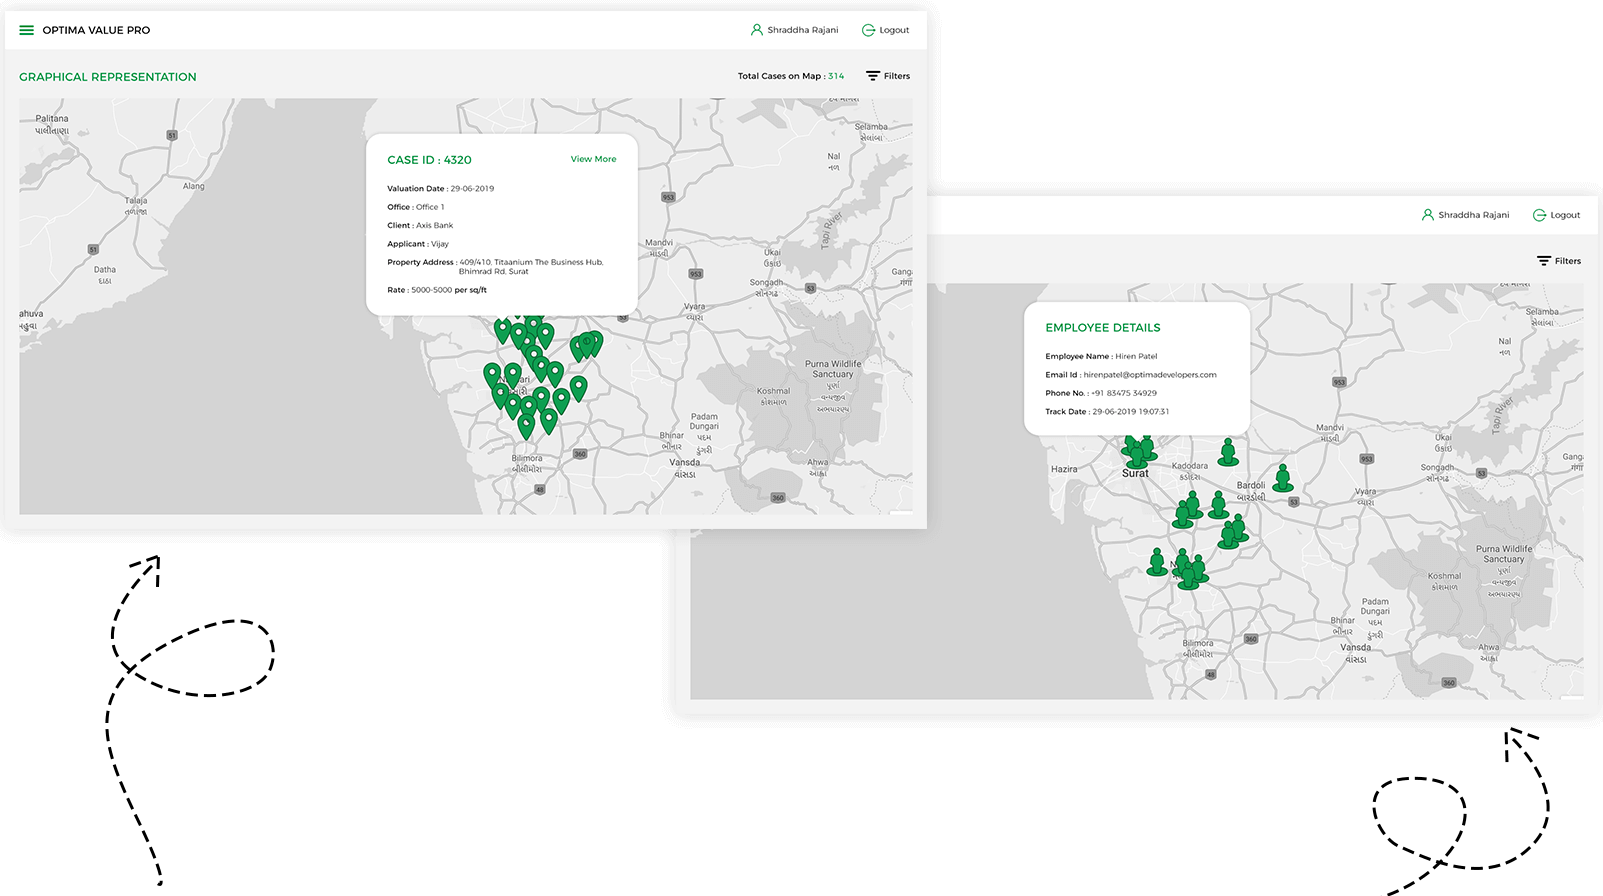Click the user profile icon in the right window
The height and width of the screenshot is (896, 1603).
pos(1428,215)
